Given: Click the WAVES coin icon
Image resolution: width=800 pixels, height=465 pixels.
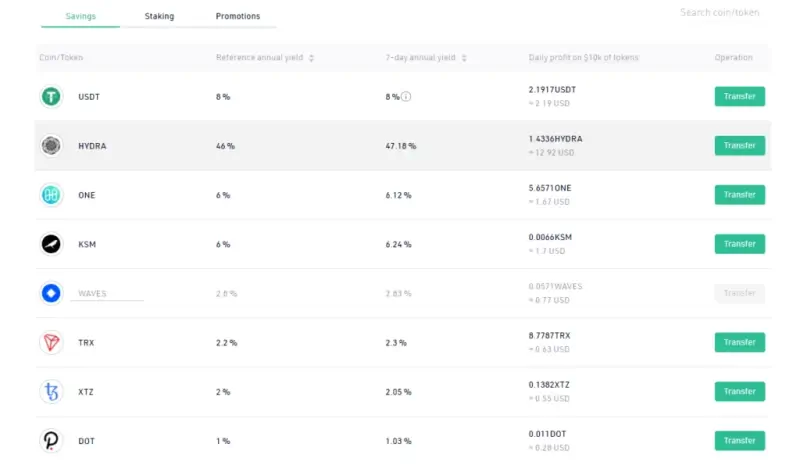Looking at the screenshot, I should coord(51,294).
